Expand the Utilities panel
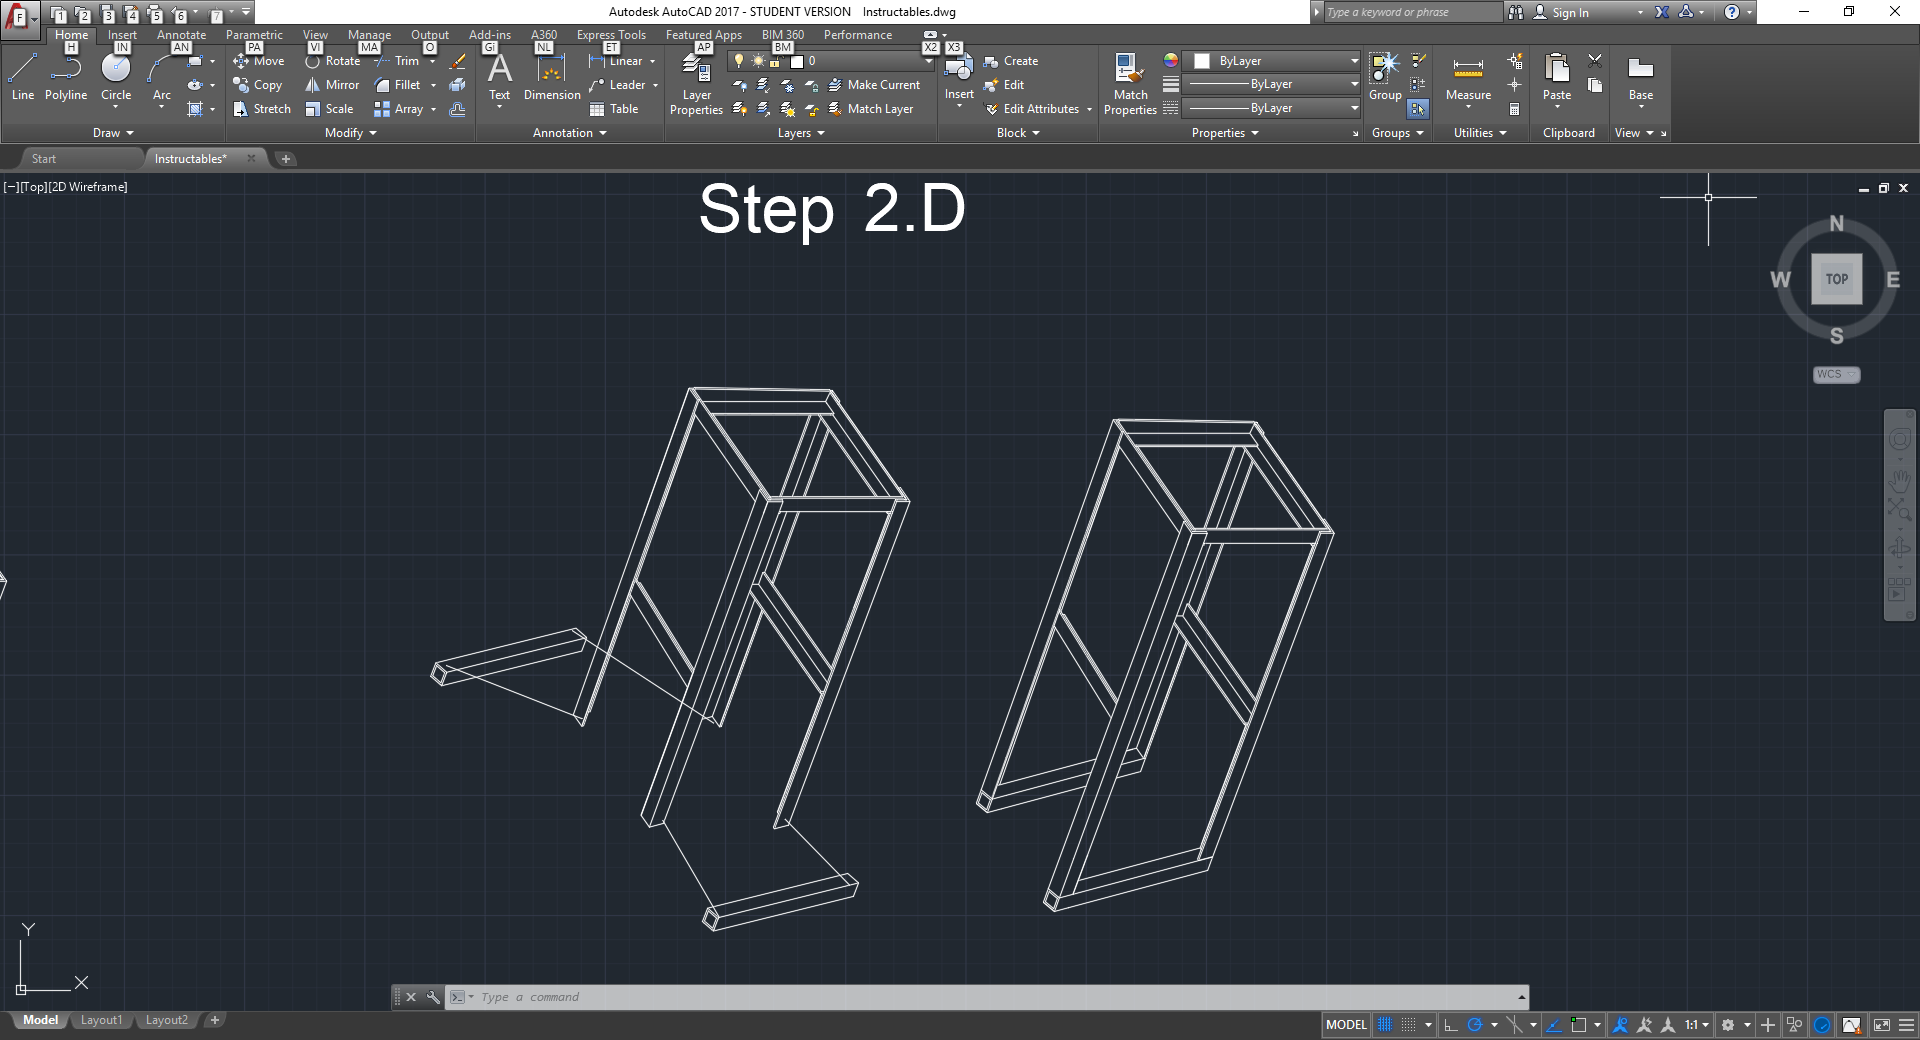This screenshot has width=1920, height=1040. tap(1480, 133)
